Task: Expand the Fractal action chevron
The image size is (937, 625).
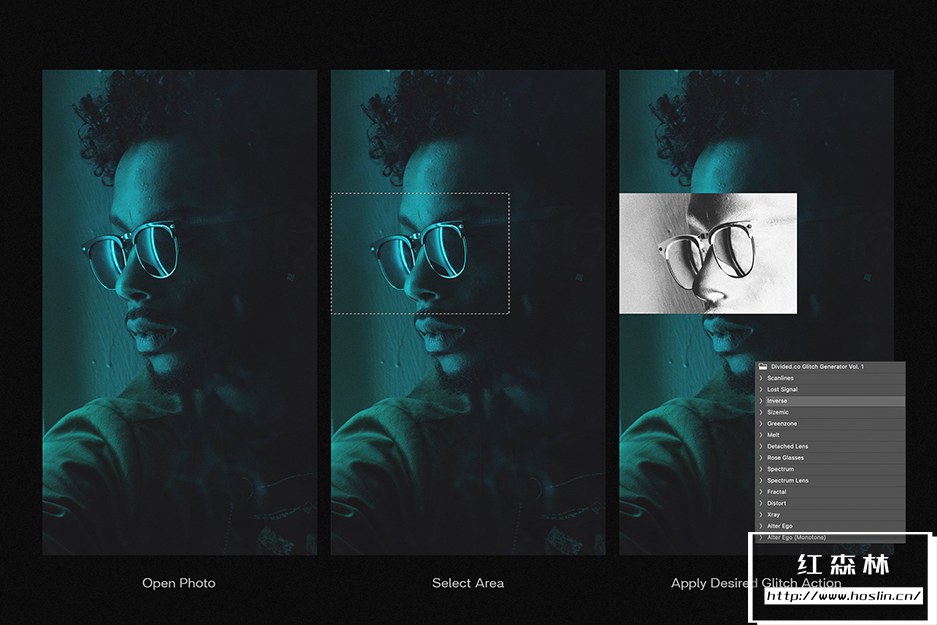Action: (x=761, y=492)
